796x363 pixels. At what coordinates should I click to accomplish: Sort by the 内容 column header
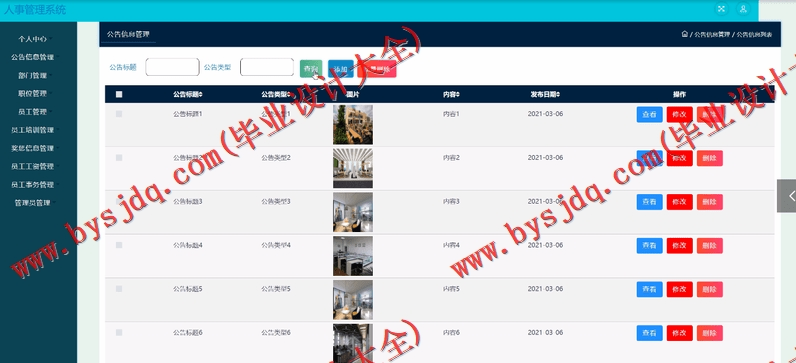[x=451, y=94]
